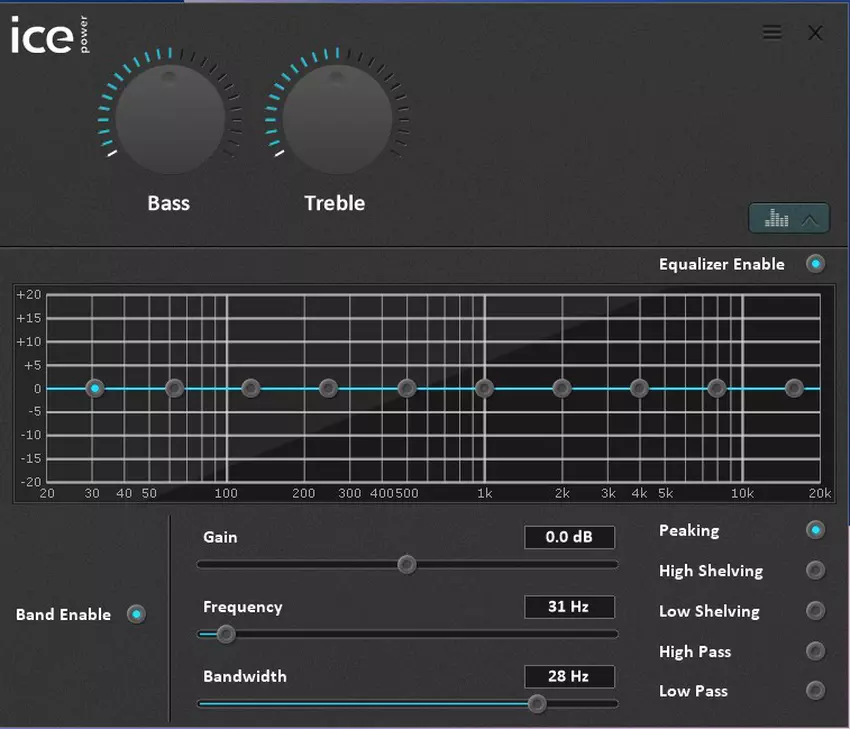Viewport: 850px width, 729px height.
Task: Click the Gain slider handle
Action: [x=406, y=564]
